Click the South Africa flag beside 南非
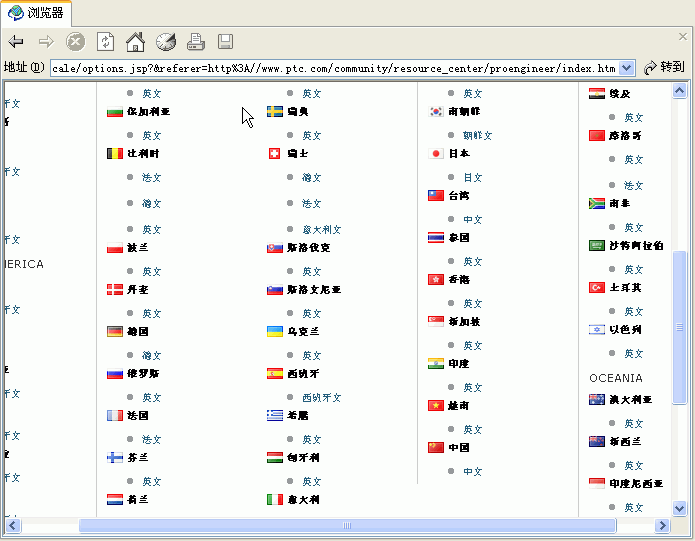The height and width of the screenshot is (541, 695). pyautogui.click(x=597, y=204)
